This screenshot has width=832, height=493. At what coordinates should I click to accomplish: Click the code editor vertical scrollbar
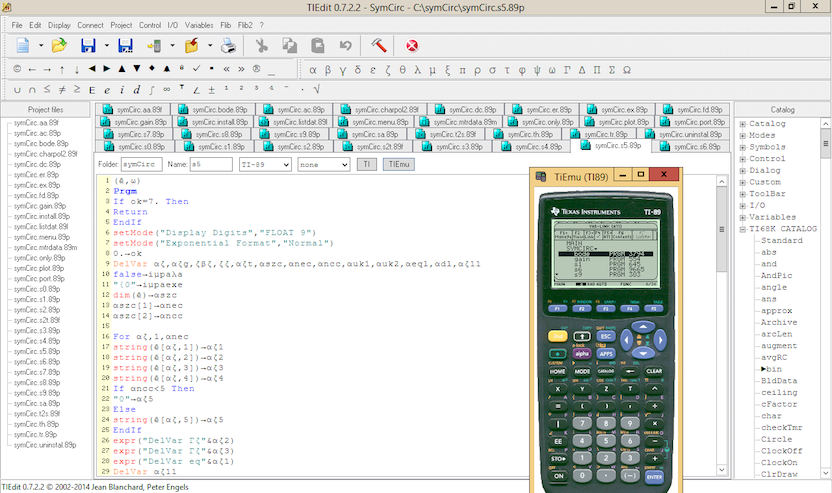point(722,325)
